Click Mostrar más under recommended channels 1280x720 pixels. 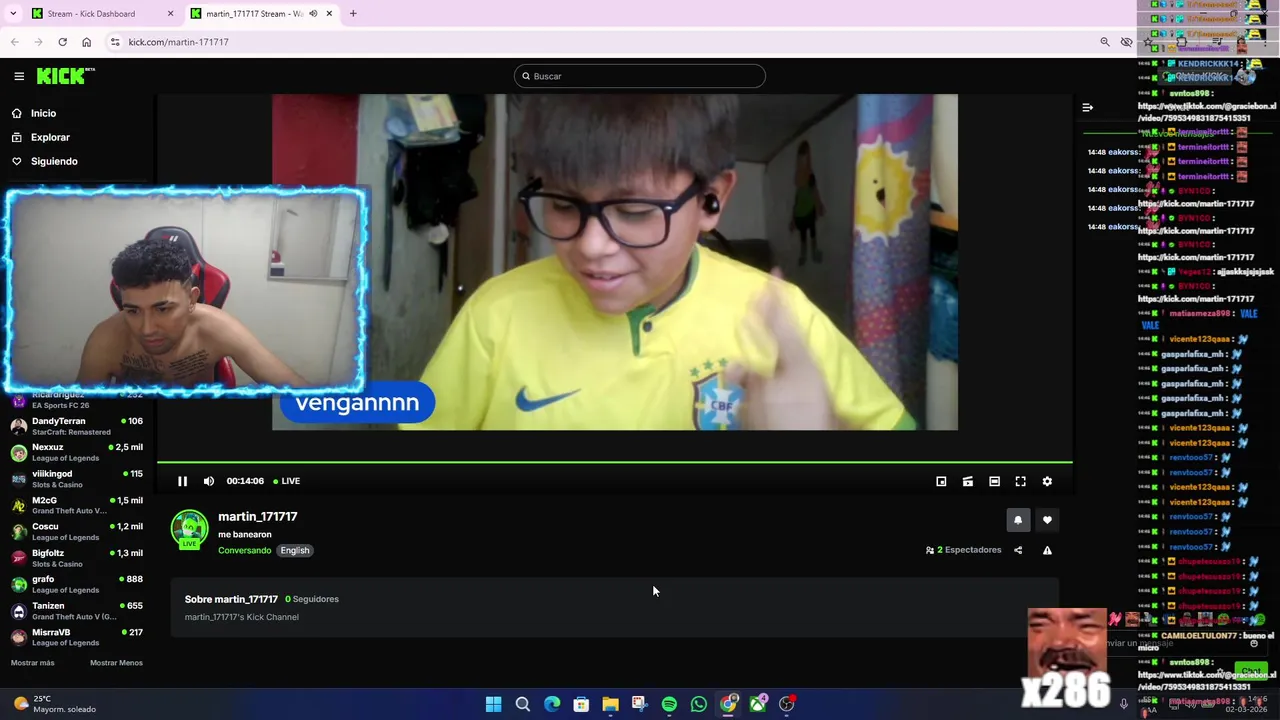[x=33, y=663]
